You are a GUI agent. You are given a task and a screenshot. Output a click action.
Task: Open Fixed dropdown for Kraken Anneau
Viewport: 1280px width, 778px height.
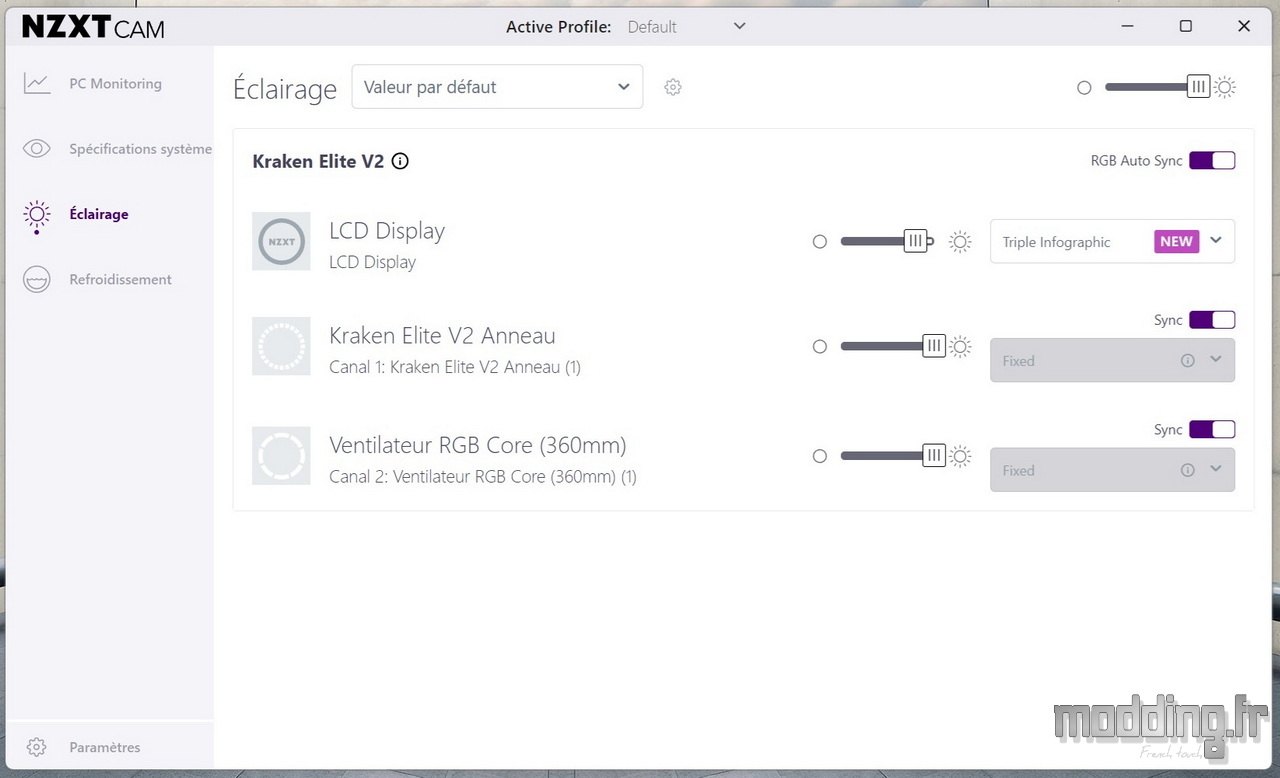pyautogui.click(x=1112, y=360)
